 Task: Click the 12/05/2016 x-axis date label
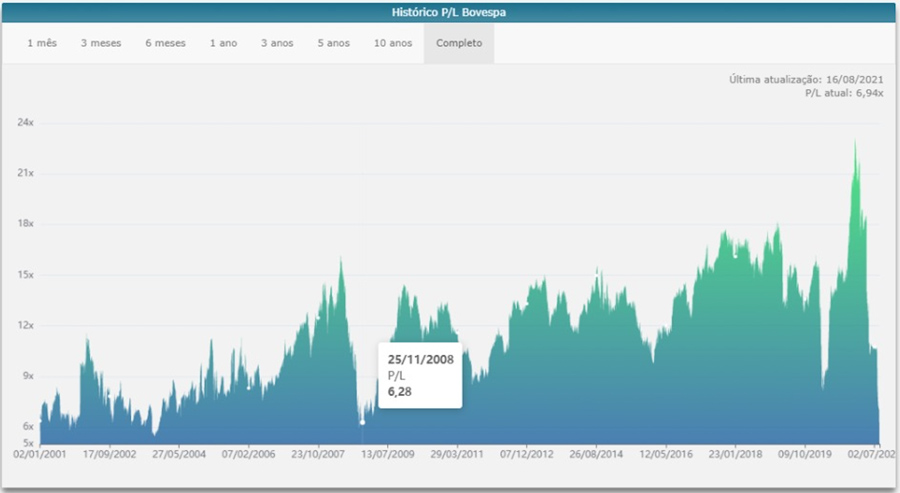[x=666, y=453]
